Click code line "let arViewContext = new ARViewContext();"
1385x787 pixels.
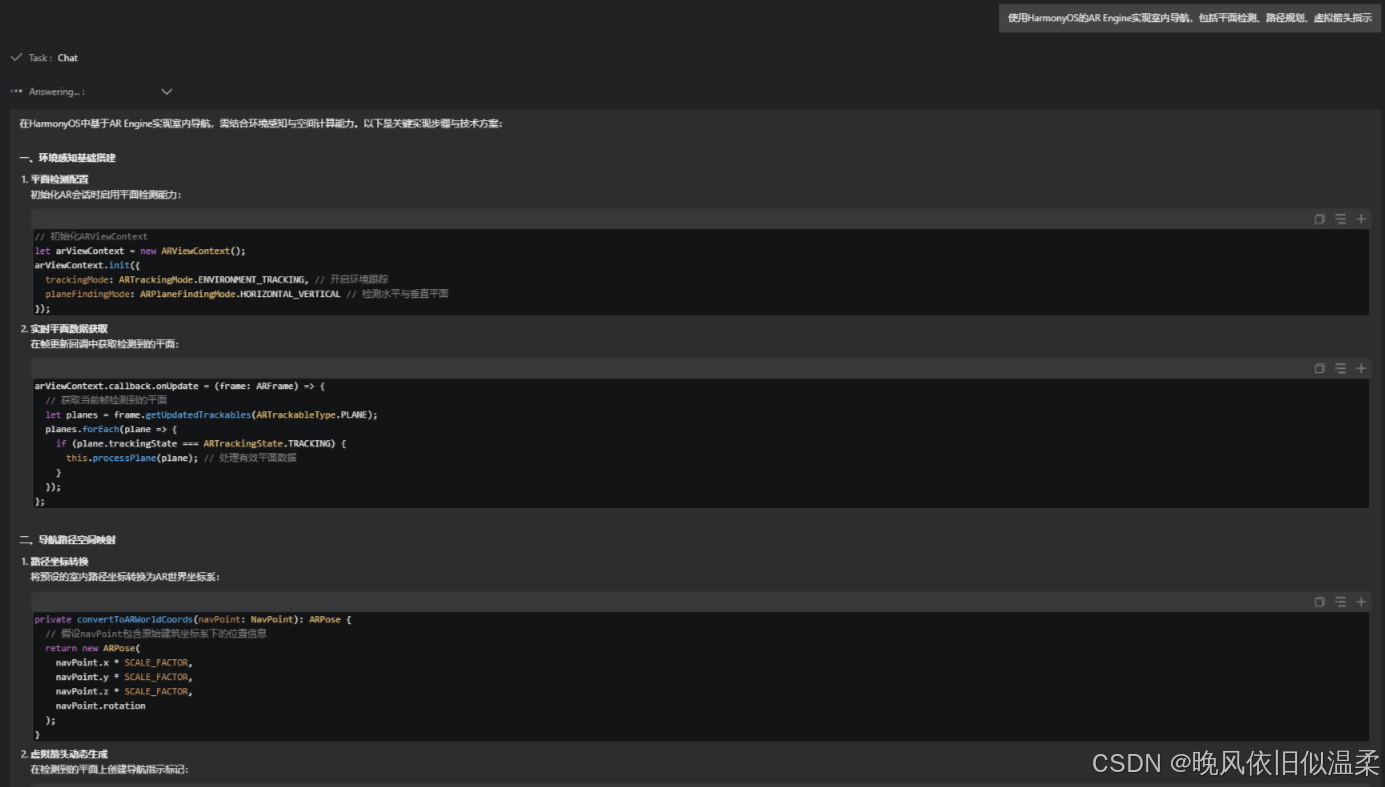point(140,251)
